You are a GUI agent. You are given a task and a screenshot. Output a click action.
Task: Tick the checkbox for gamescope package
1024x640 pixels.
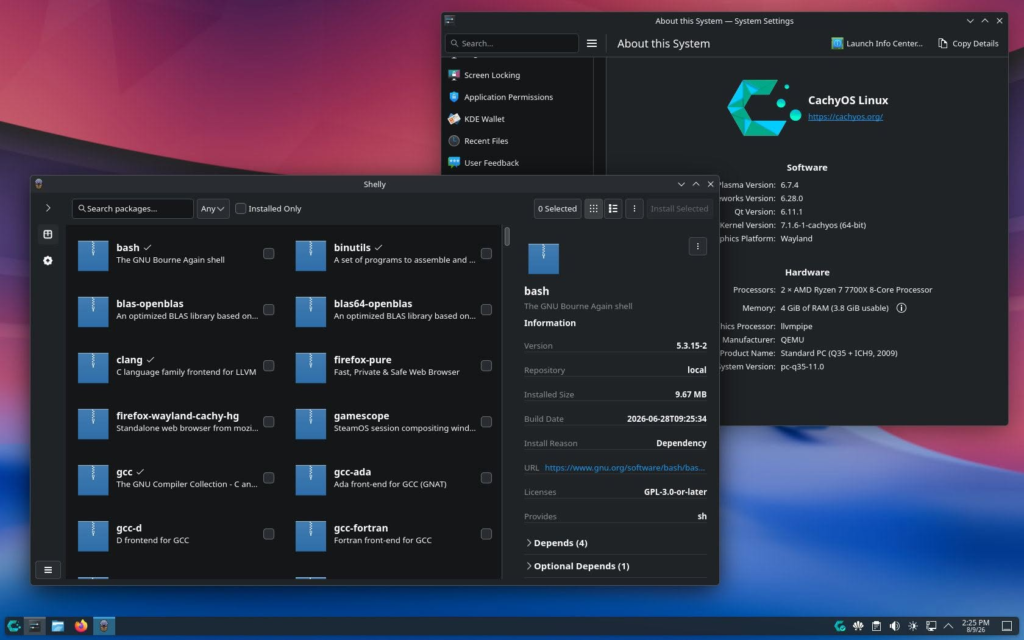point(487,422)
